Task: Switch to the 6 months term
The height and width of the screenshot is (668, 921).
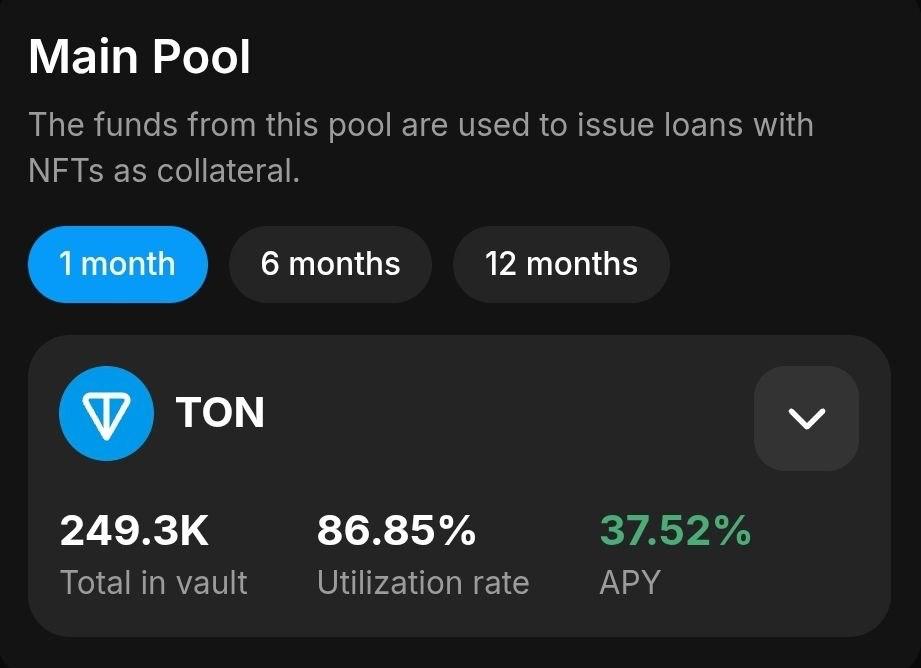Action: click(x=330, y=264)
